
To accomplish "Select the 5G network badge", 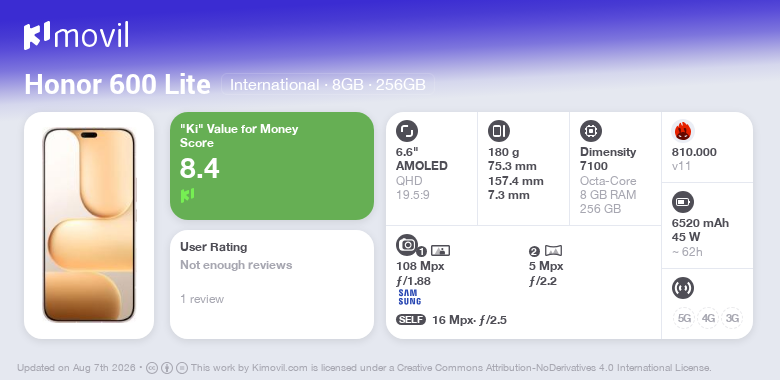I will click(x=684, y=318).
